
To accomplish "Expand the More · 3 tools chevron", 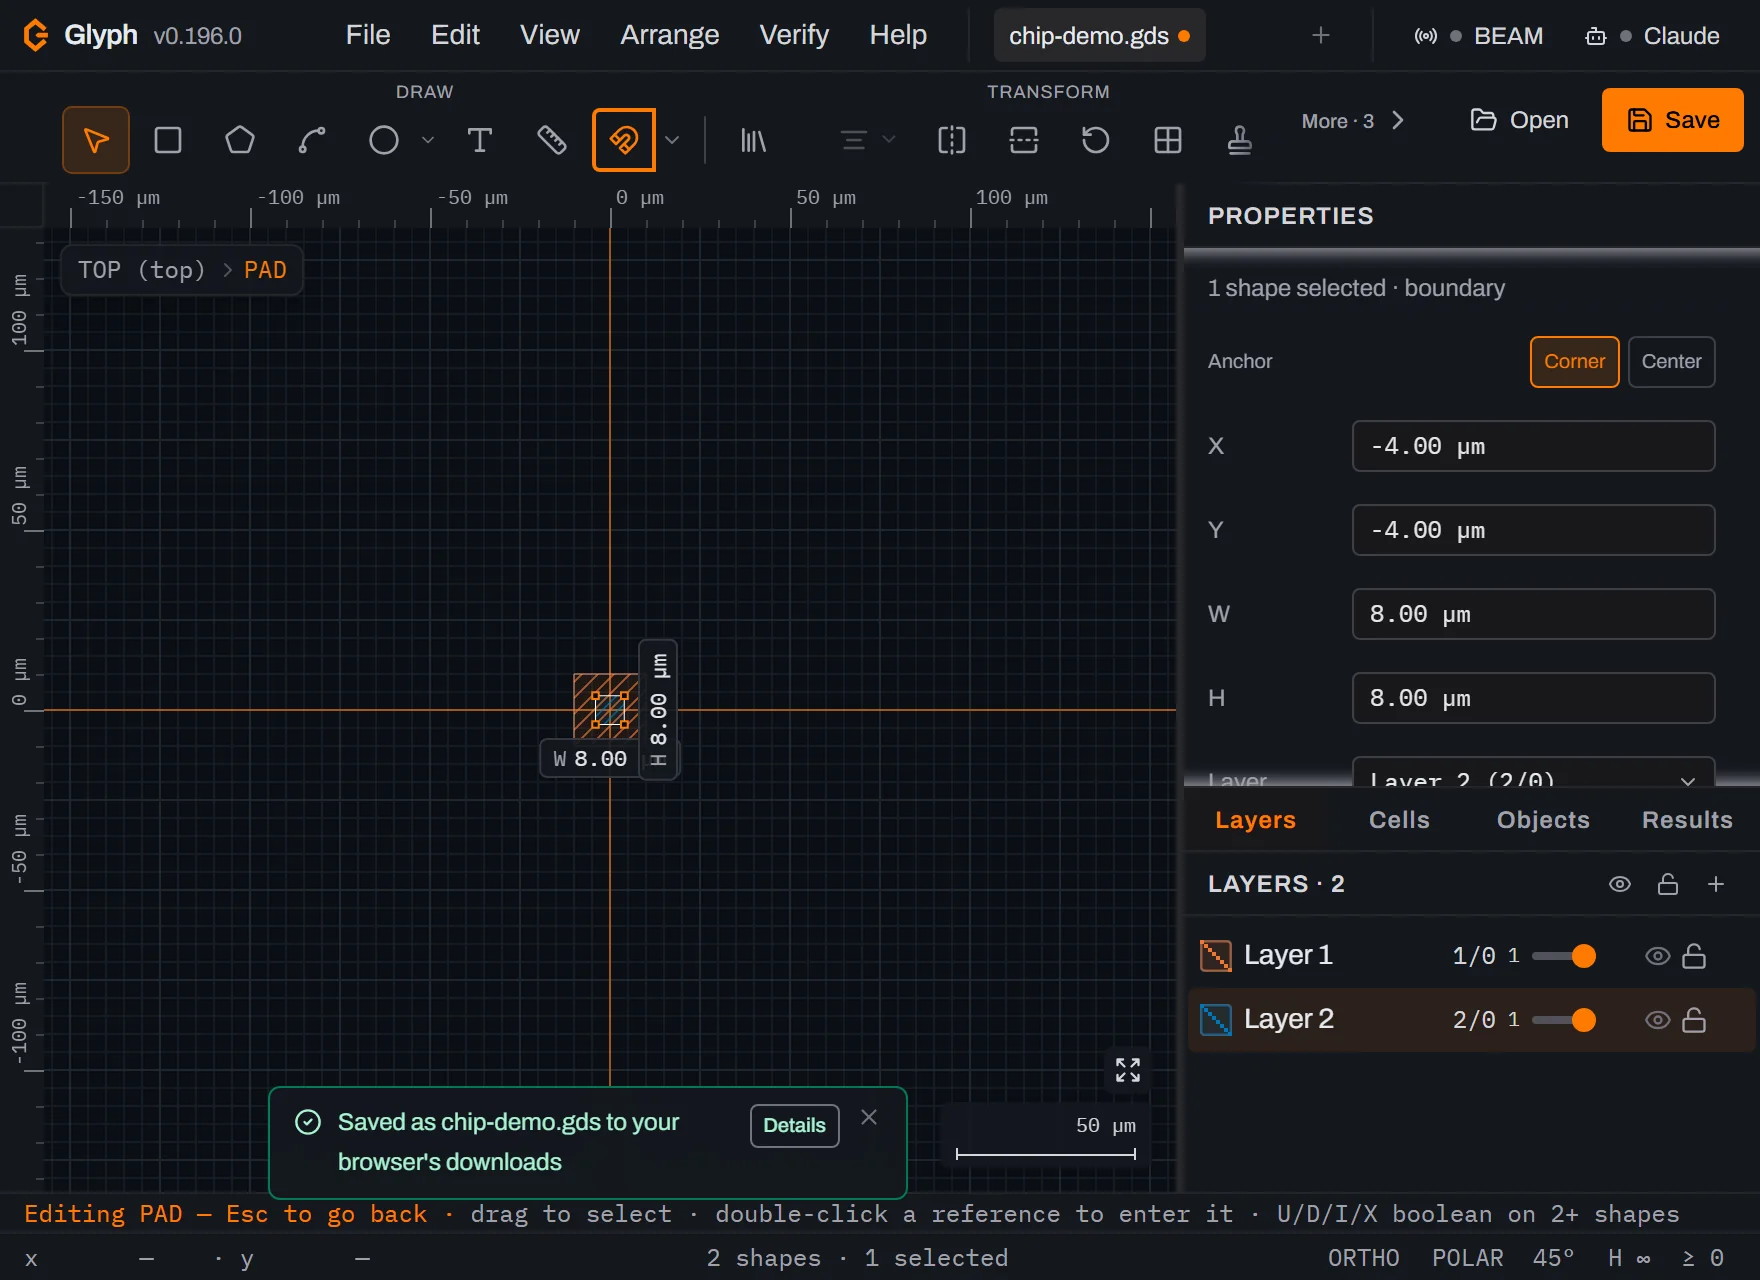I will [1398, 121].
